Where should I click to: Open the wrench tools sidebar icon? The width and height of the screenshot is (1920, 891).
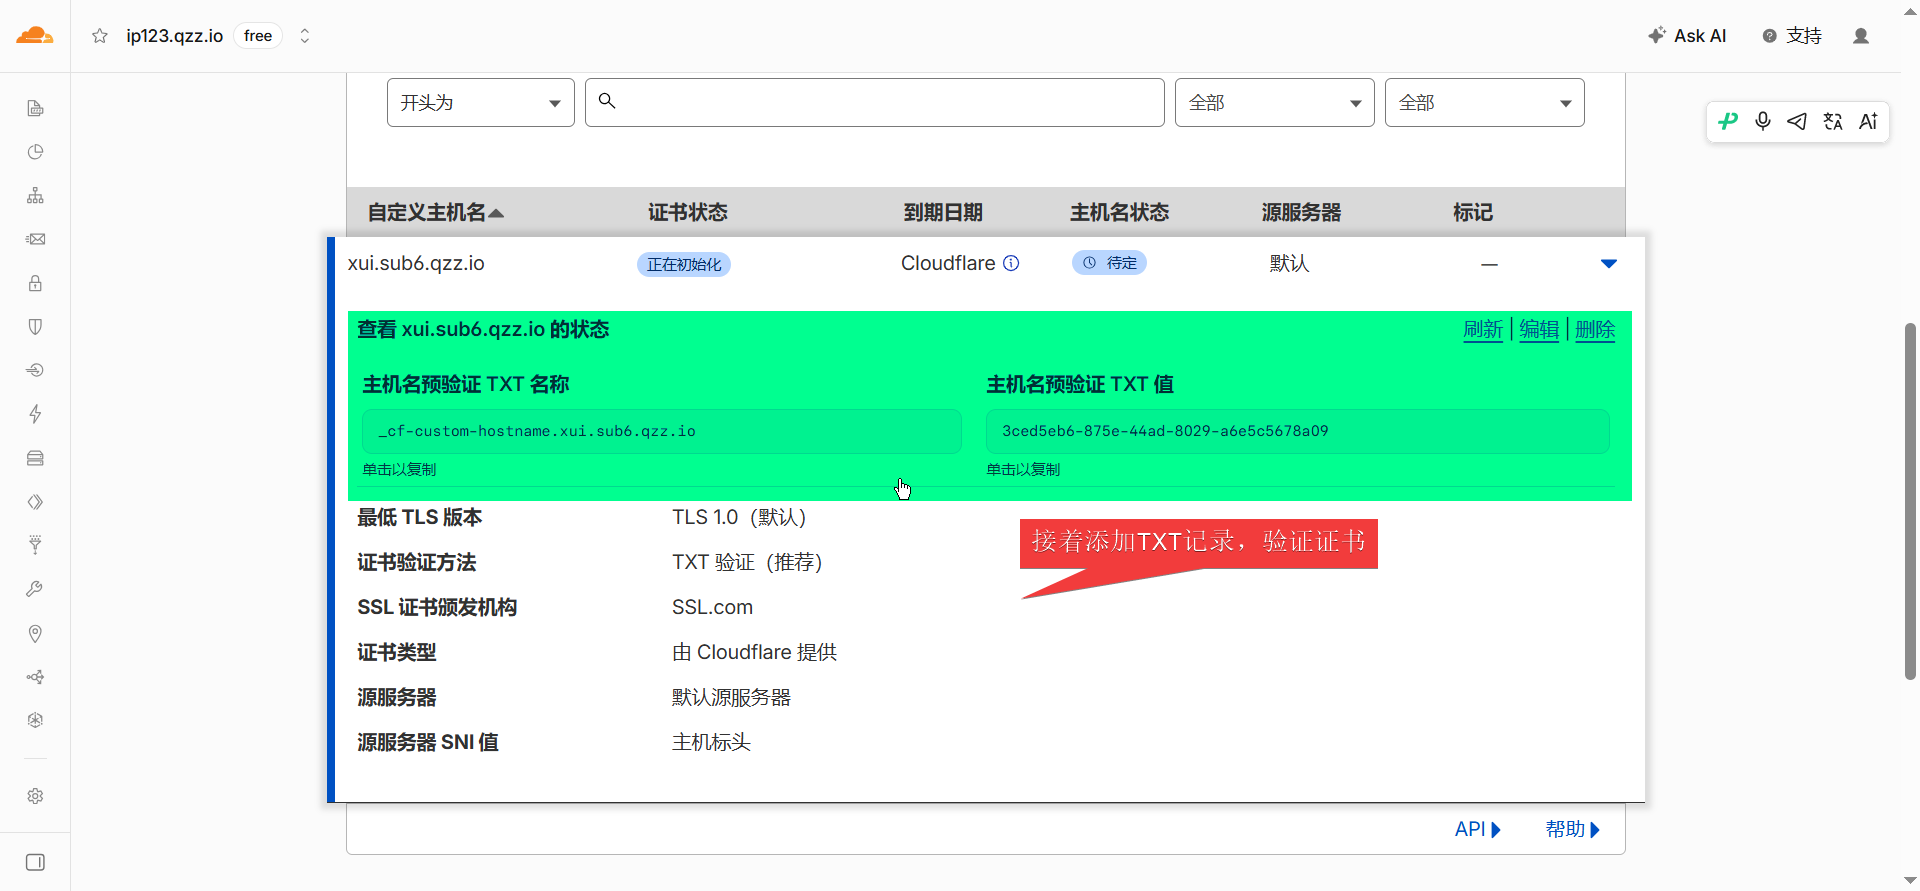[35, 589]
